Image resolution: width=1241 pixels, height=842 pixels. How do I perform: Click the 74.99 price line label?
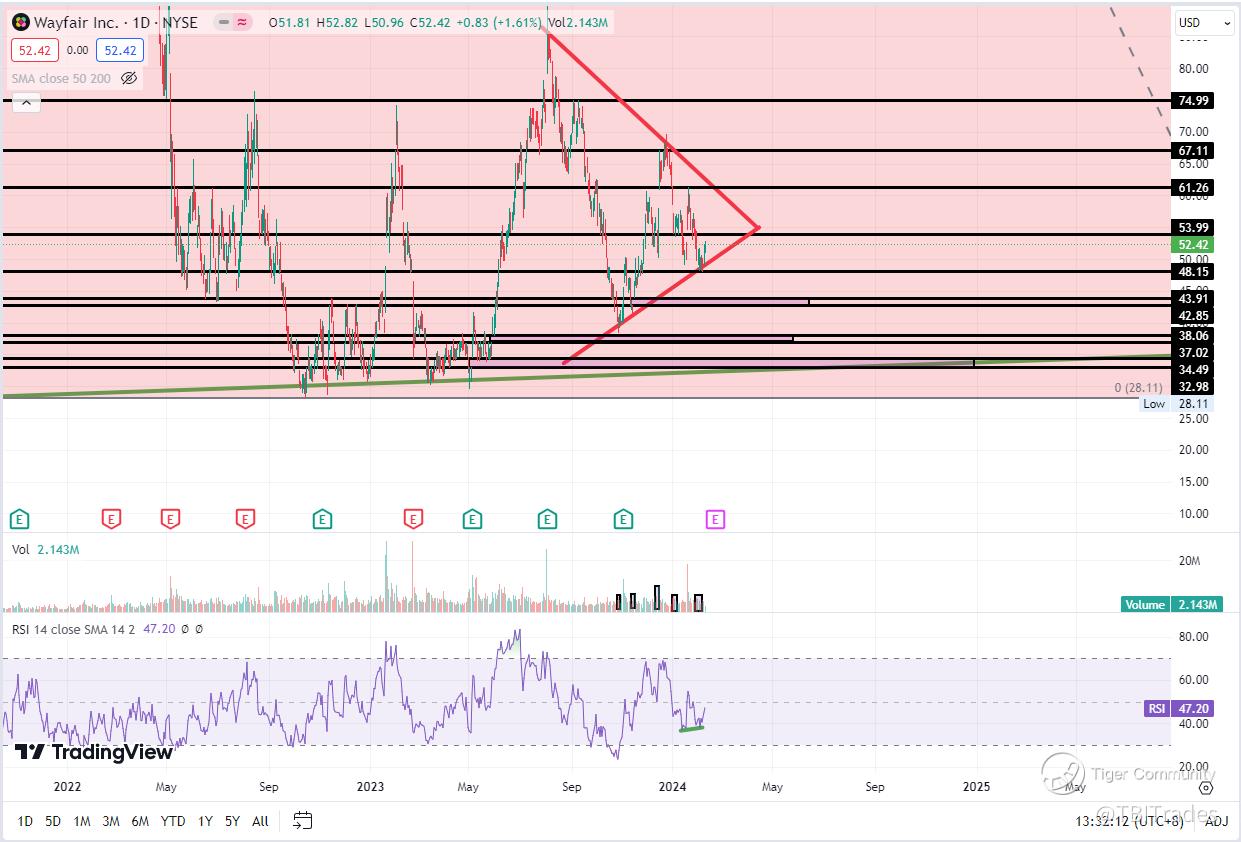pos(1194,101)
